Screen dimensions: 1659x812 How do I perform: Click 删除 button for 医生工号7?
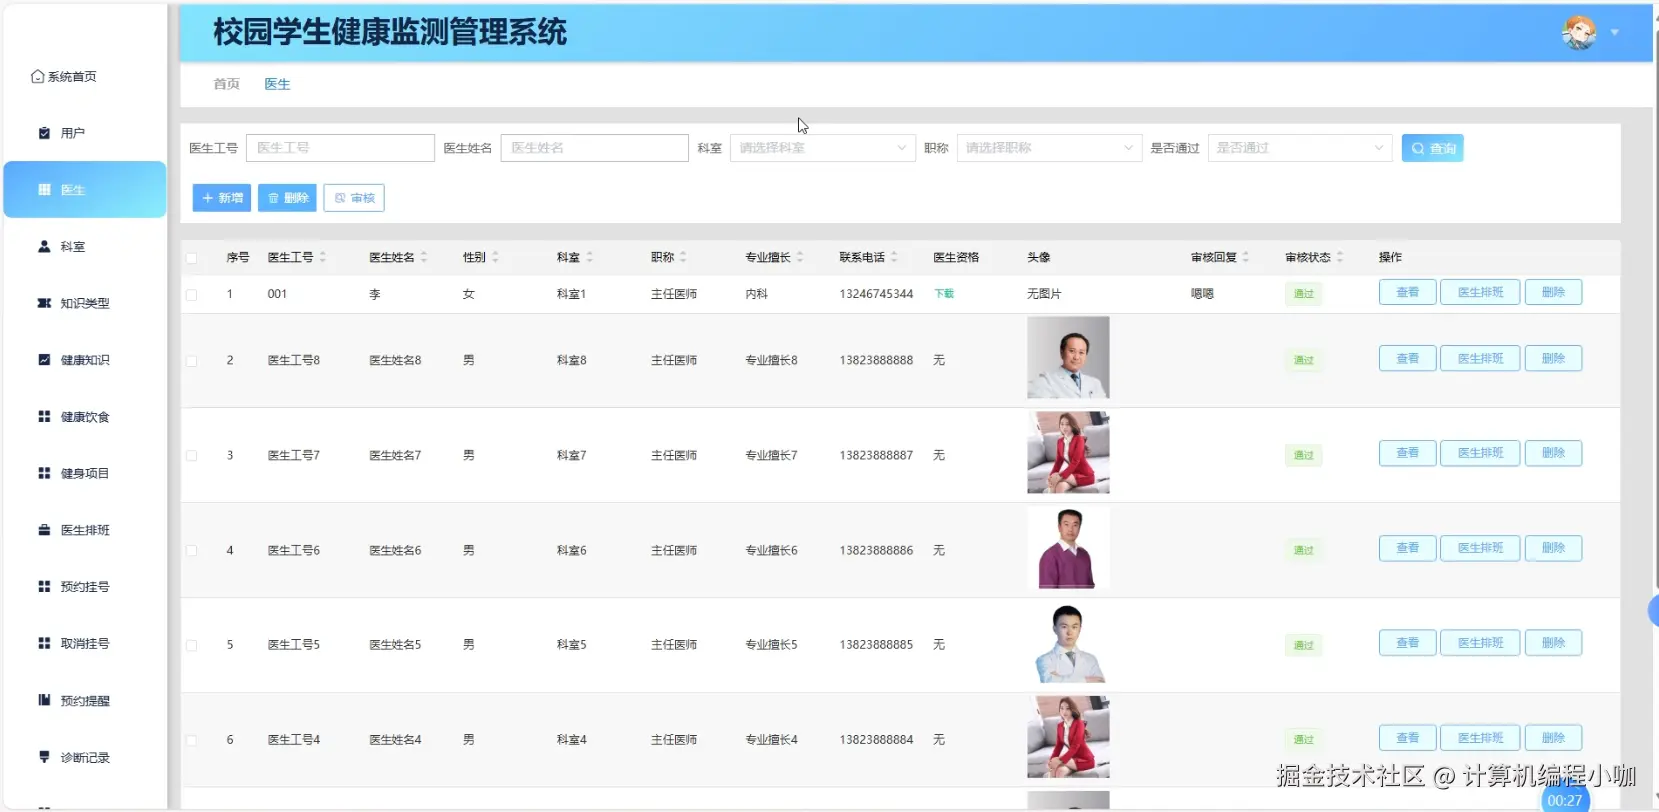point(1553,453)
